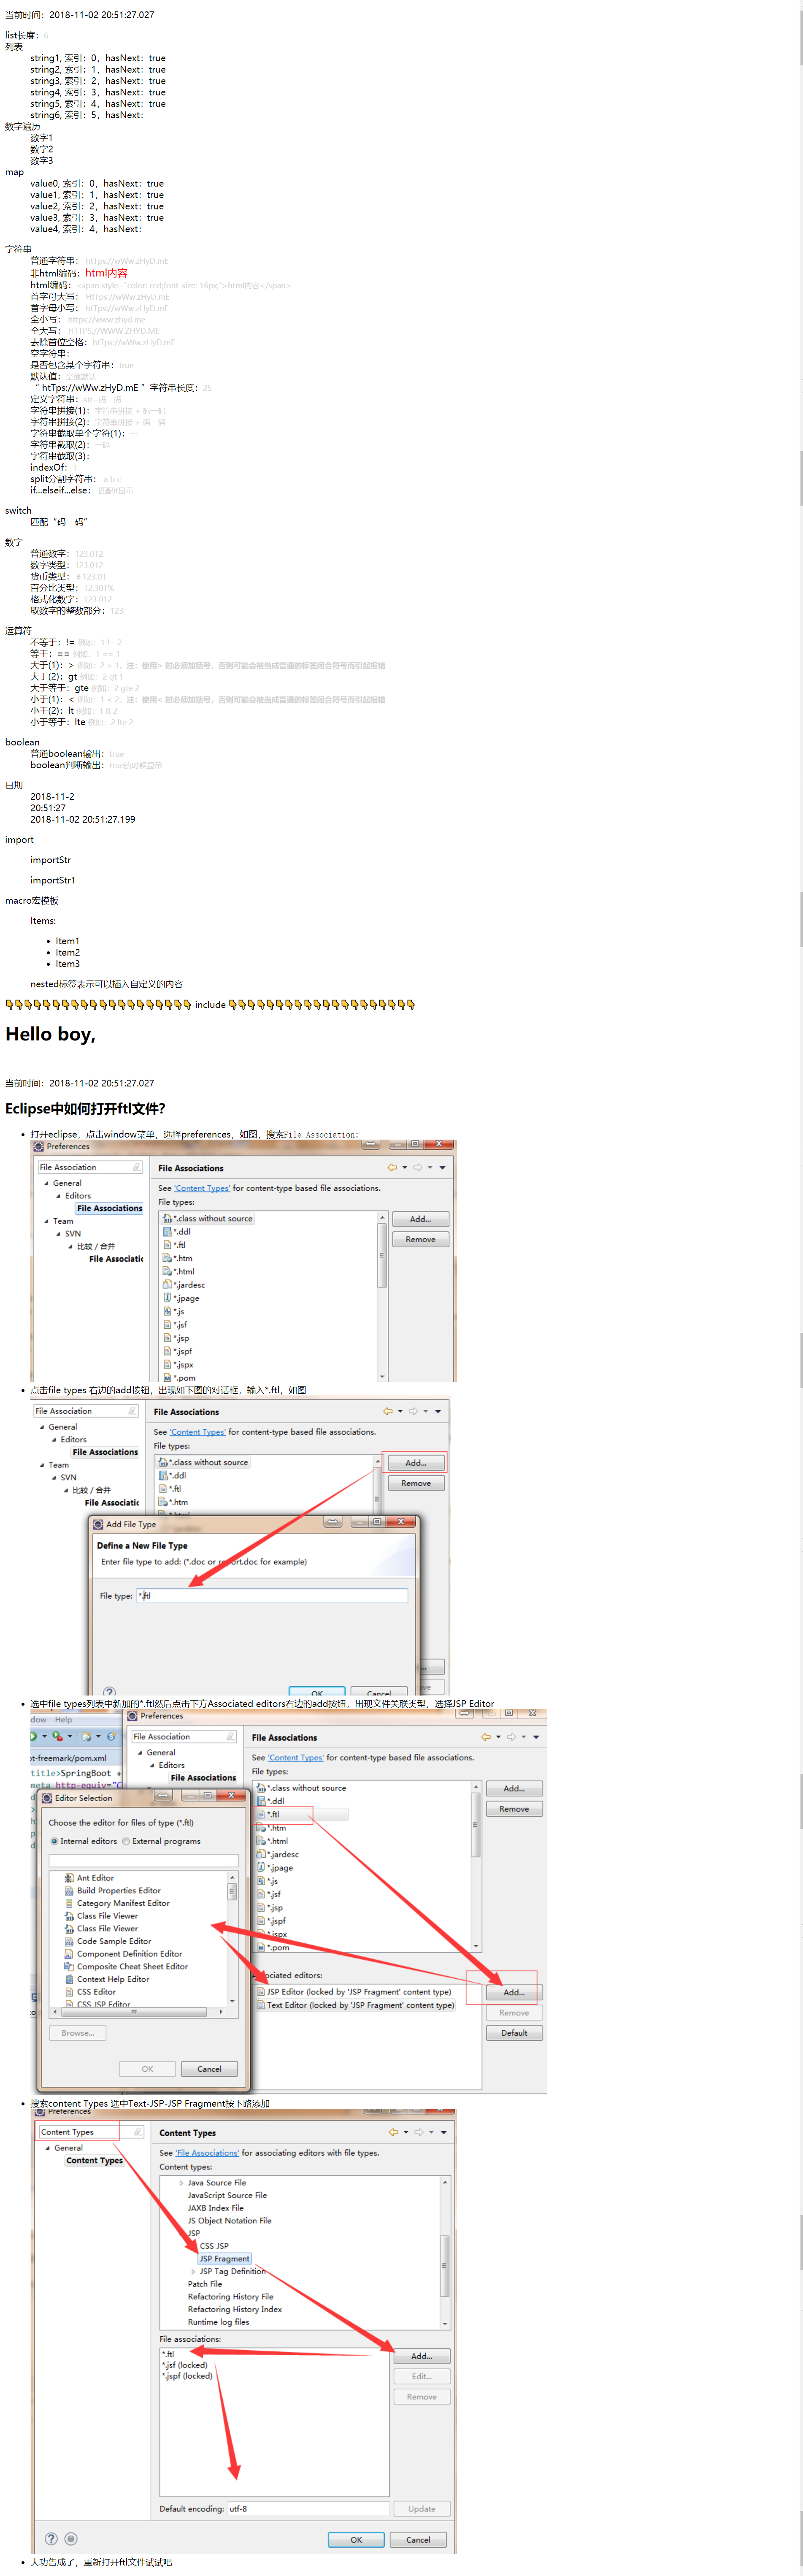Select Refactoring History Index content type
Viewport: 803px width, 2576px height.
click(235, 2309)
